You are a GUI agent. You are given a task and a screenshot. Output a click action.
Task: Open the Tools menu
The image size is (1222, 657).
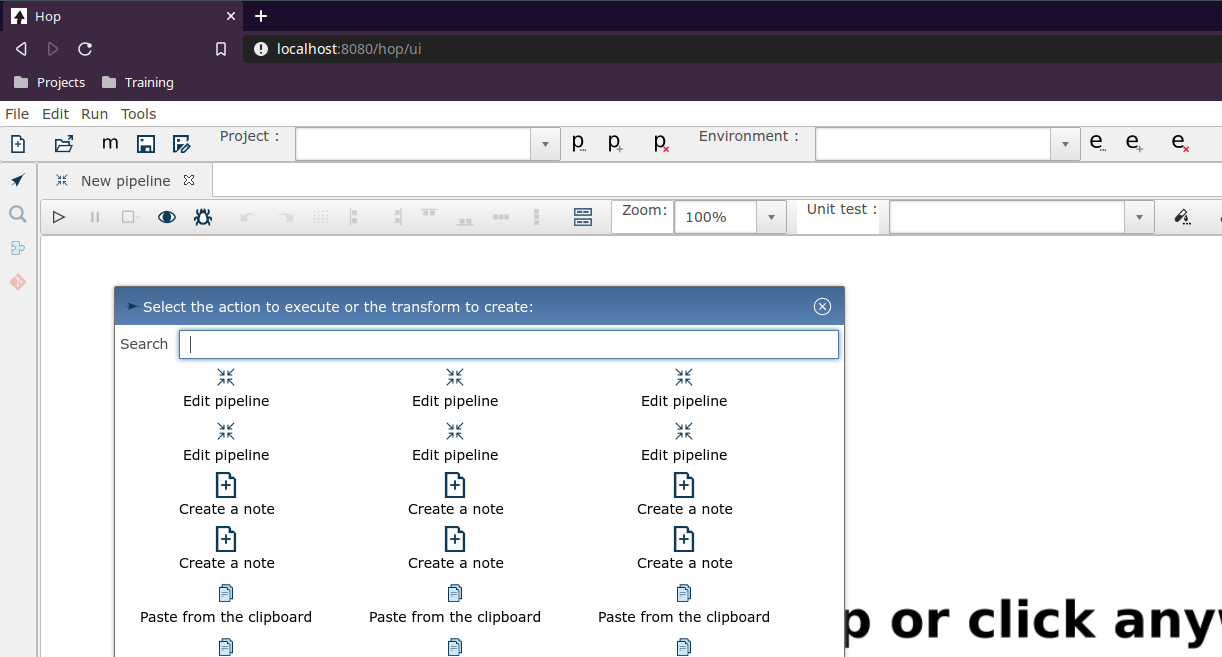click(x=139, y=114)
